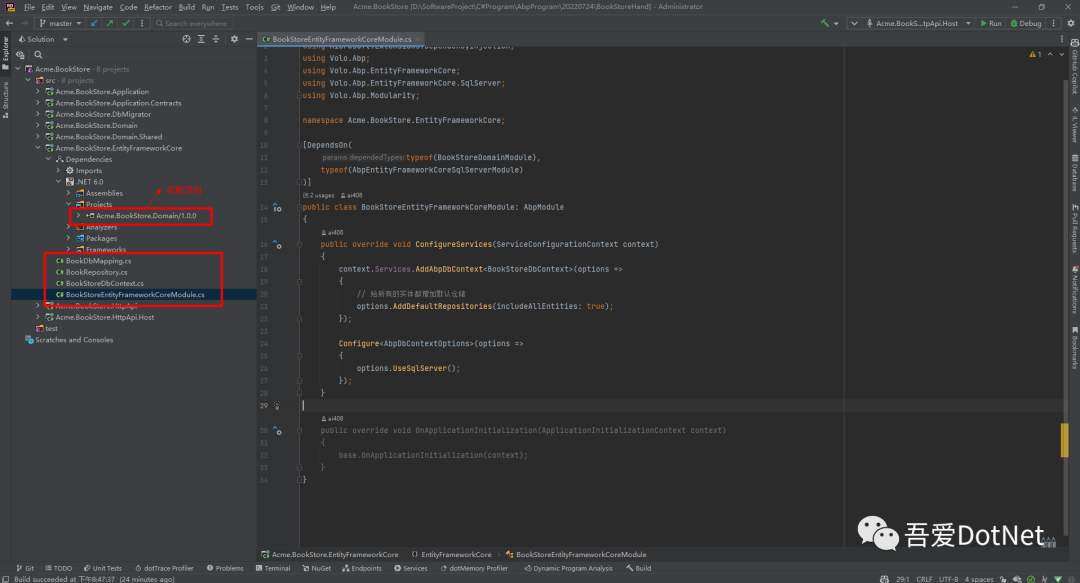Click gutter override marker next to ConfigureServices
This screenshot has width=1080, height=583.
(x=278, y=245)
